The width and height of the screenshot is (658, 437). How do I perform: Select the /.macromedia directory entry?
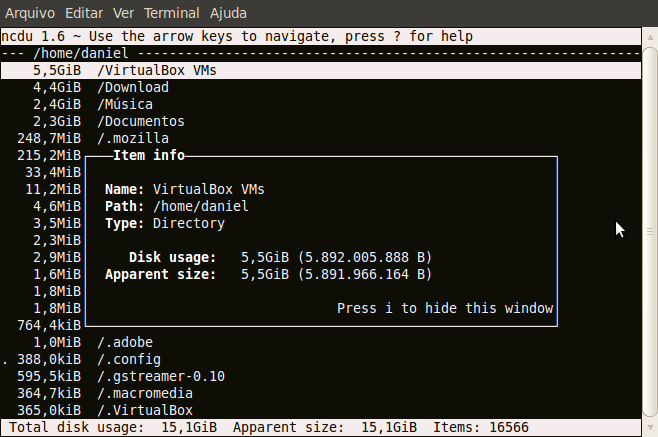click(144, 393)
